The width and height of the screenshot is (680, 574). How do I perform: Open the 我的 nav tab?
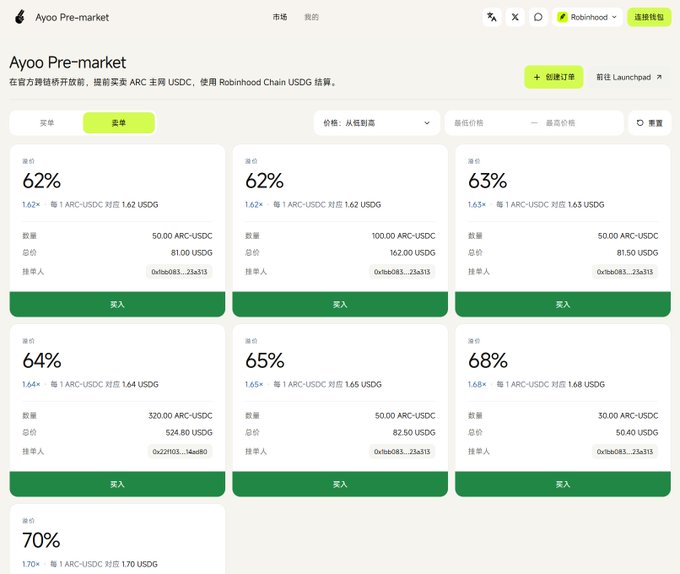tap(311, 17)
